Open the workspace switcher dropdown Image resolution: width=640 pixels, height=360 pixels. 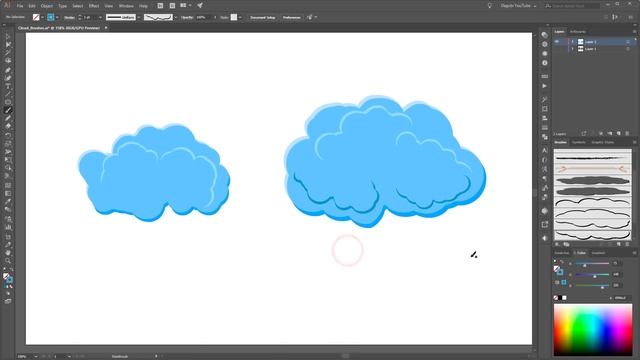518,6
